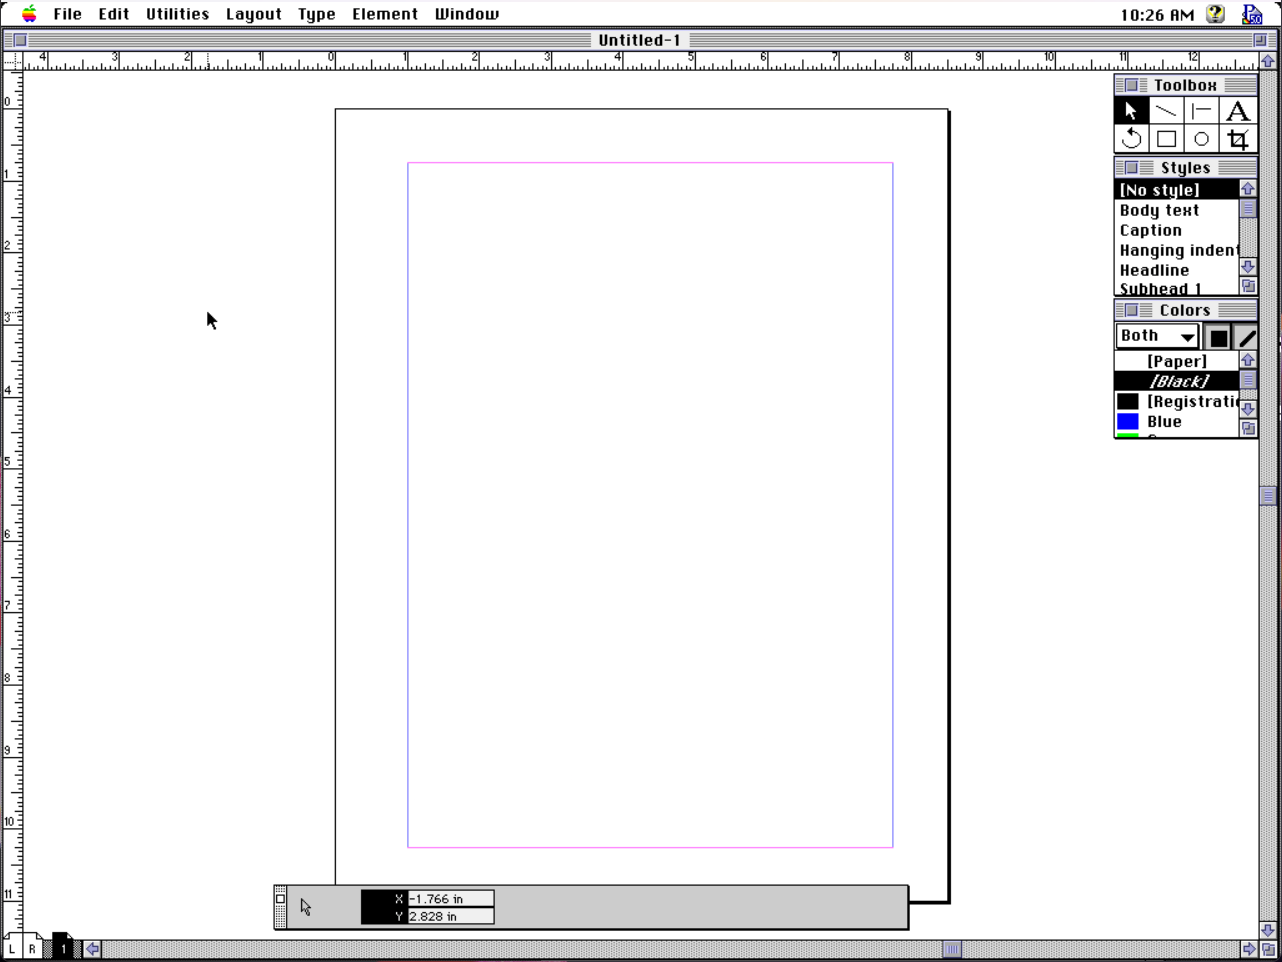Collapse the Toolbox palette with its windowshade box

coord(1133,85)
